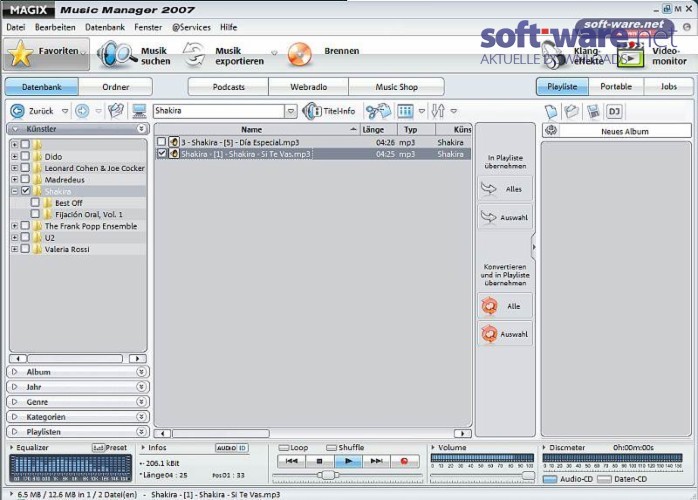Click the open-folder toolbar icon next to forward arrow
Screen dimensions: 698x500
pyautogui.click(x=116, y=111)
